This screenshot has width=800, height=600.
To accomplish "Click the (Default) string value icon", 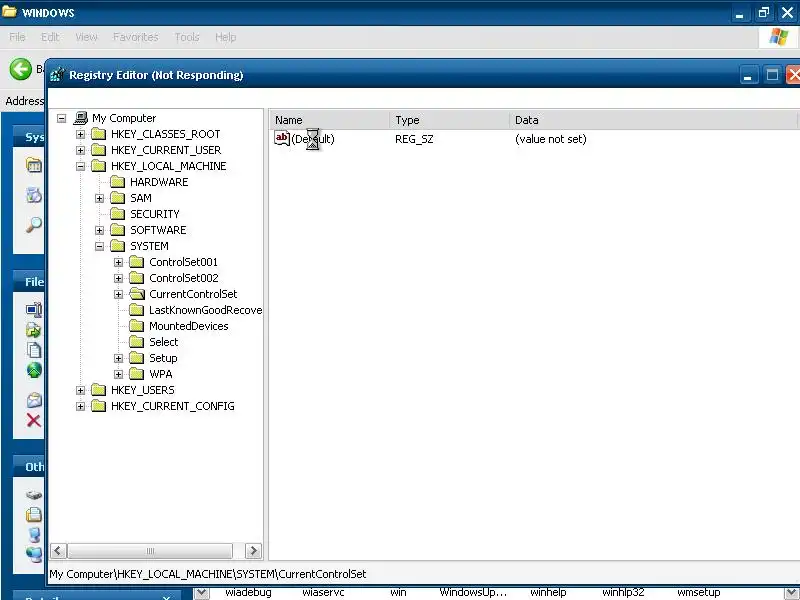I will tap(282, 139).
